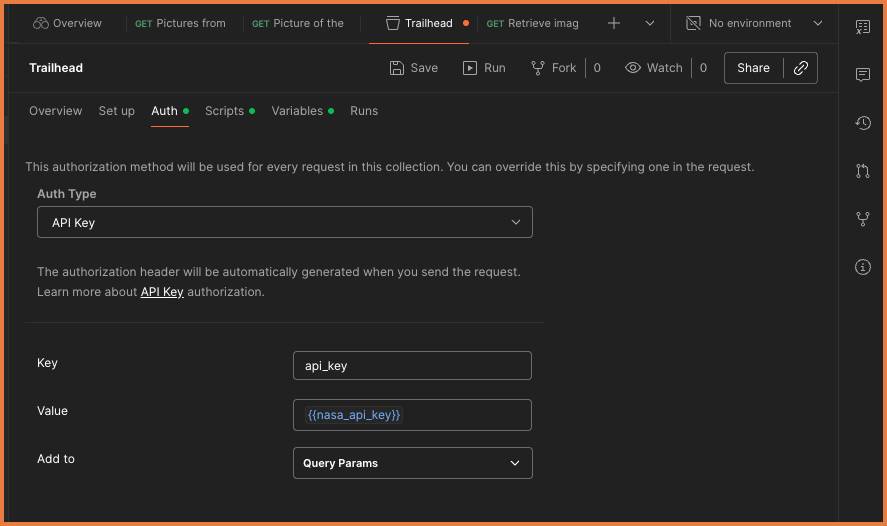Viewport: 887px width, 526px height.
Task: Run the Trailhead collection
Action: [x=484, y=68]
